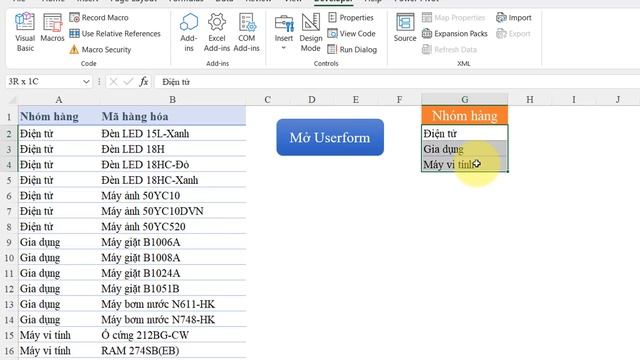The width and height of the screenshot is (640, 360).
Task: Select column G header
Action: pyautogui.click(x=464, y=99)
